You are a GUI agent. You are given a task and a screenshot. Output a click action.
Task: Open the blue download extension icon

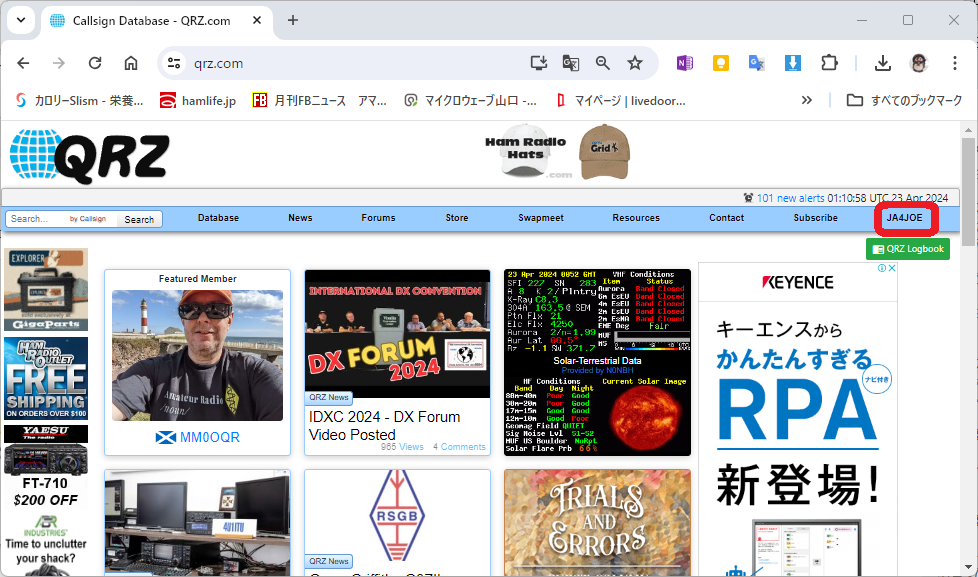793,63
